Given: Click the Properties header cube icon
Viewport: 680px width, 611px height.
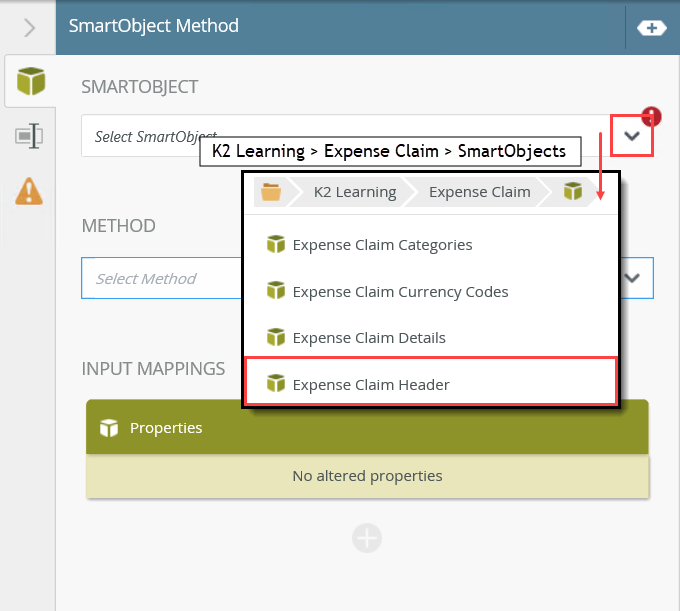Looking at the screenshot, I should (109, 428).
